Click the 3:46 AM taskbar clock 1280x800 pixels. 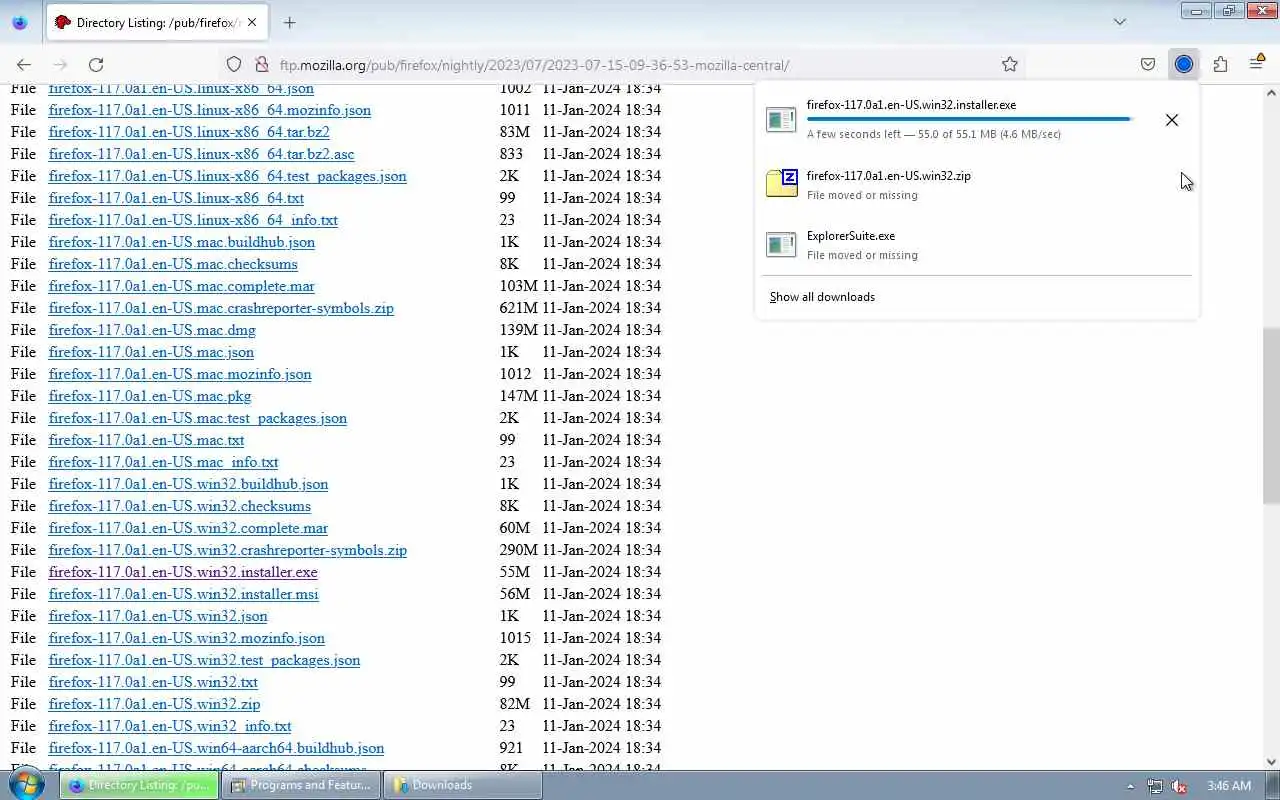pyautogui.click(x=1229, y=786)
